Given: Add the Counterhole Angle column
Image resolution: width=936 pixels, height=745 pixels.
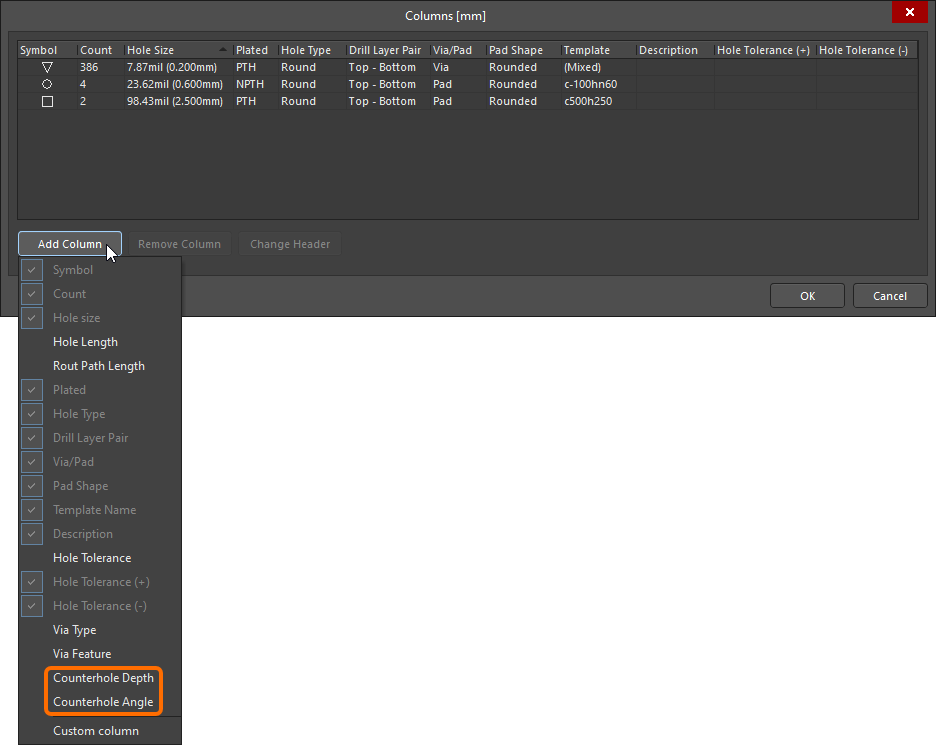Looking at the screenshot, I should (103, 702).
